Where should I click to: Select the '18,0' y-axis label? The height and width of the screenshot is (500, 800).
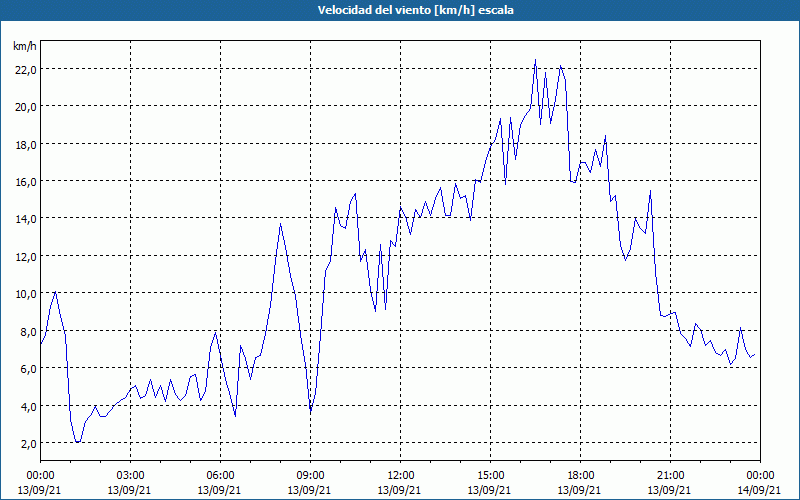click(26, 144)
